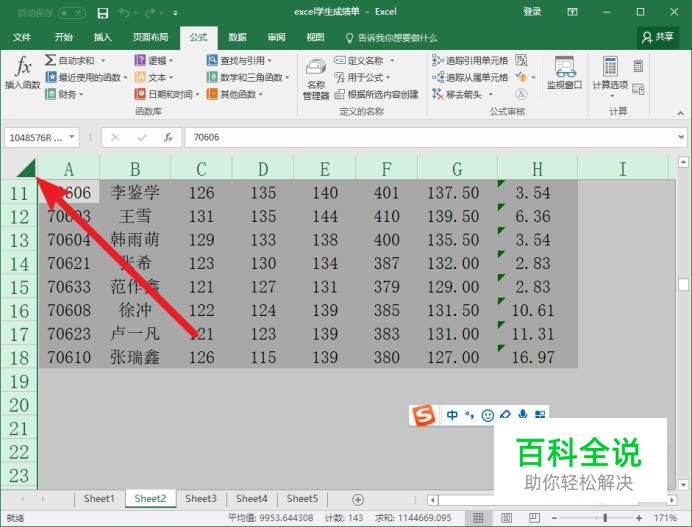The width and height of the screenshot is (692, 527).
Task: Click the zoom out minus button
Action: pyautogui.click(x=555, y=517)
